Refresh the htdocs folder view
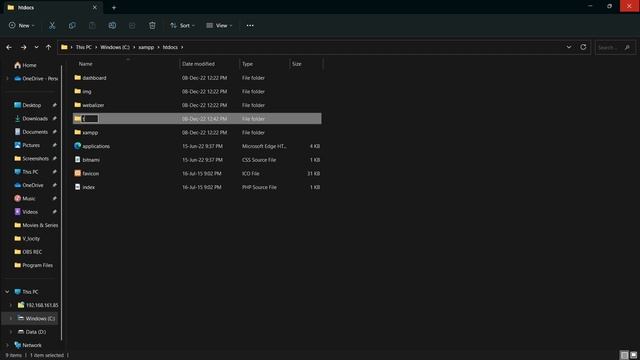Image resolution: width=640 pixels, height=360 pixels. click(583, 47)
